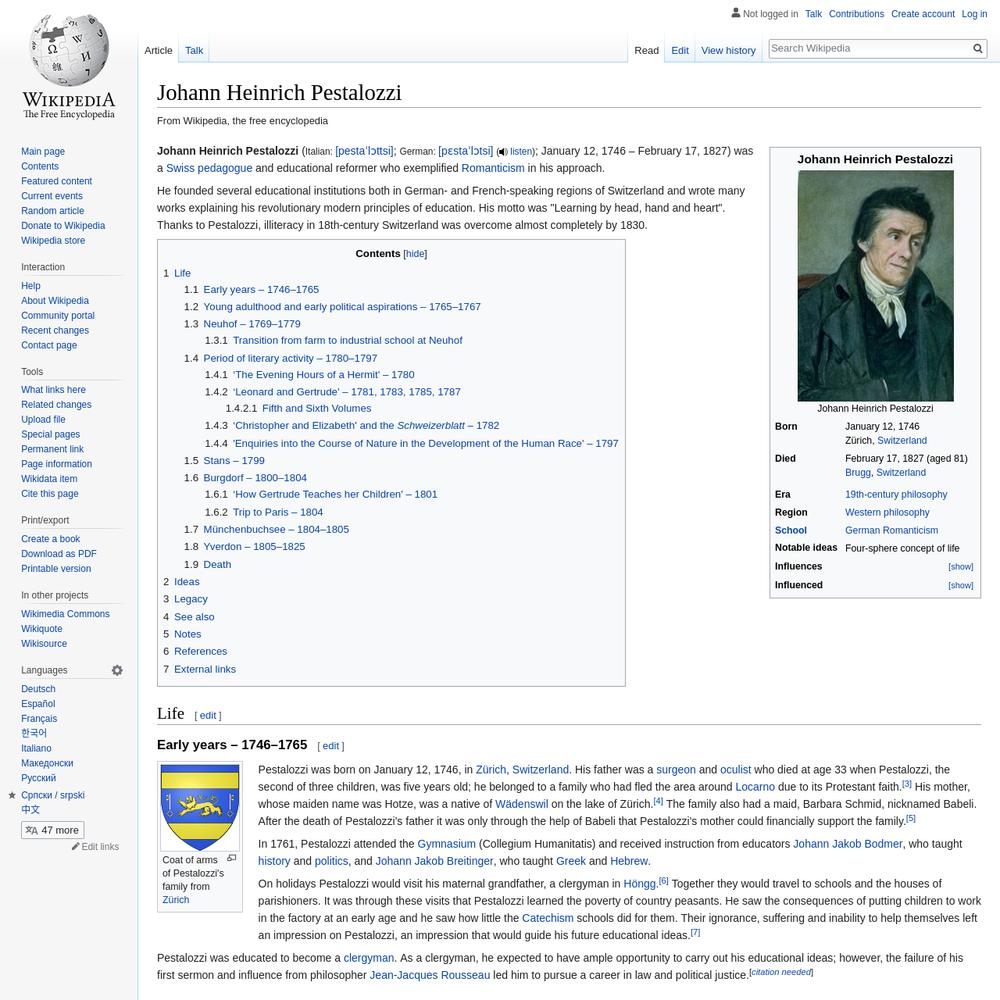Click the German IPA pronunciation link
This screenshot has width=1000, height=1000.
pyautogui.click(x=466, y=151)
